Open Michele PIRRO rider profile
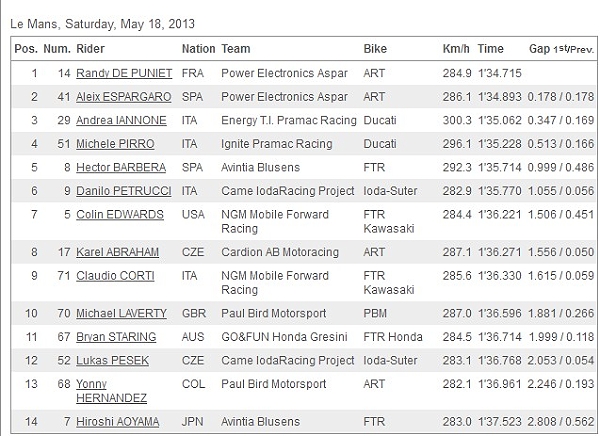 point(115,144)
